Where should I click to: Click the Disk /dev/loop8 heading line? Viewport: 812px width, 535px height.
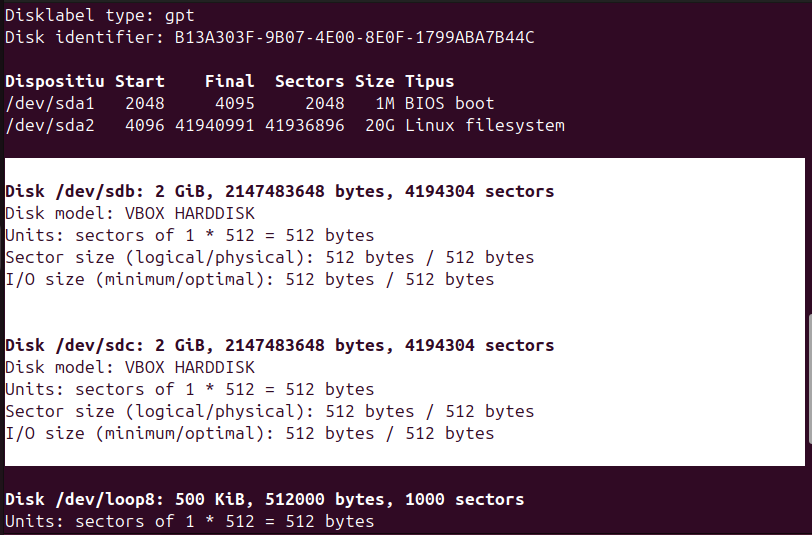[264, 499]
